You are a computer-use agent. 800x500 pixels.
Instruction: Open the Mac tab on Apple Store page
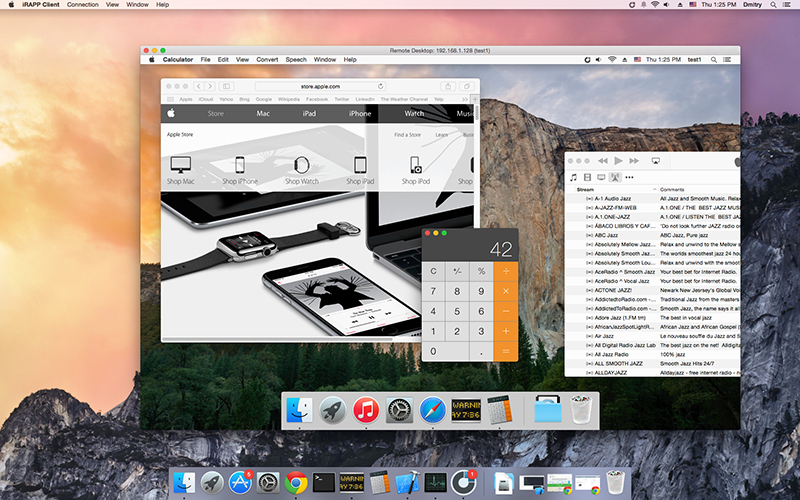click(x=263, y=114)
